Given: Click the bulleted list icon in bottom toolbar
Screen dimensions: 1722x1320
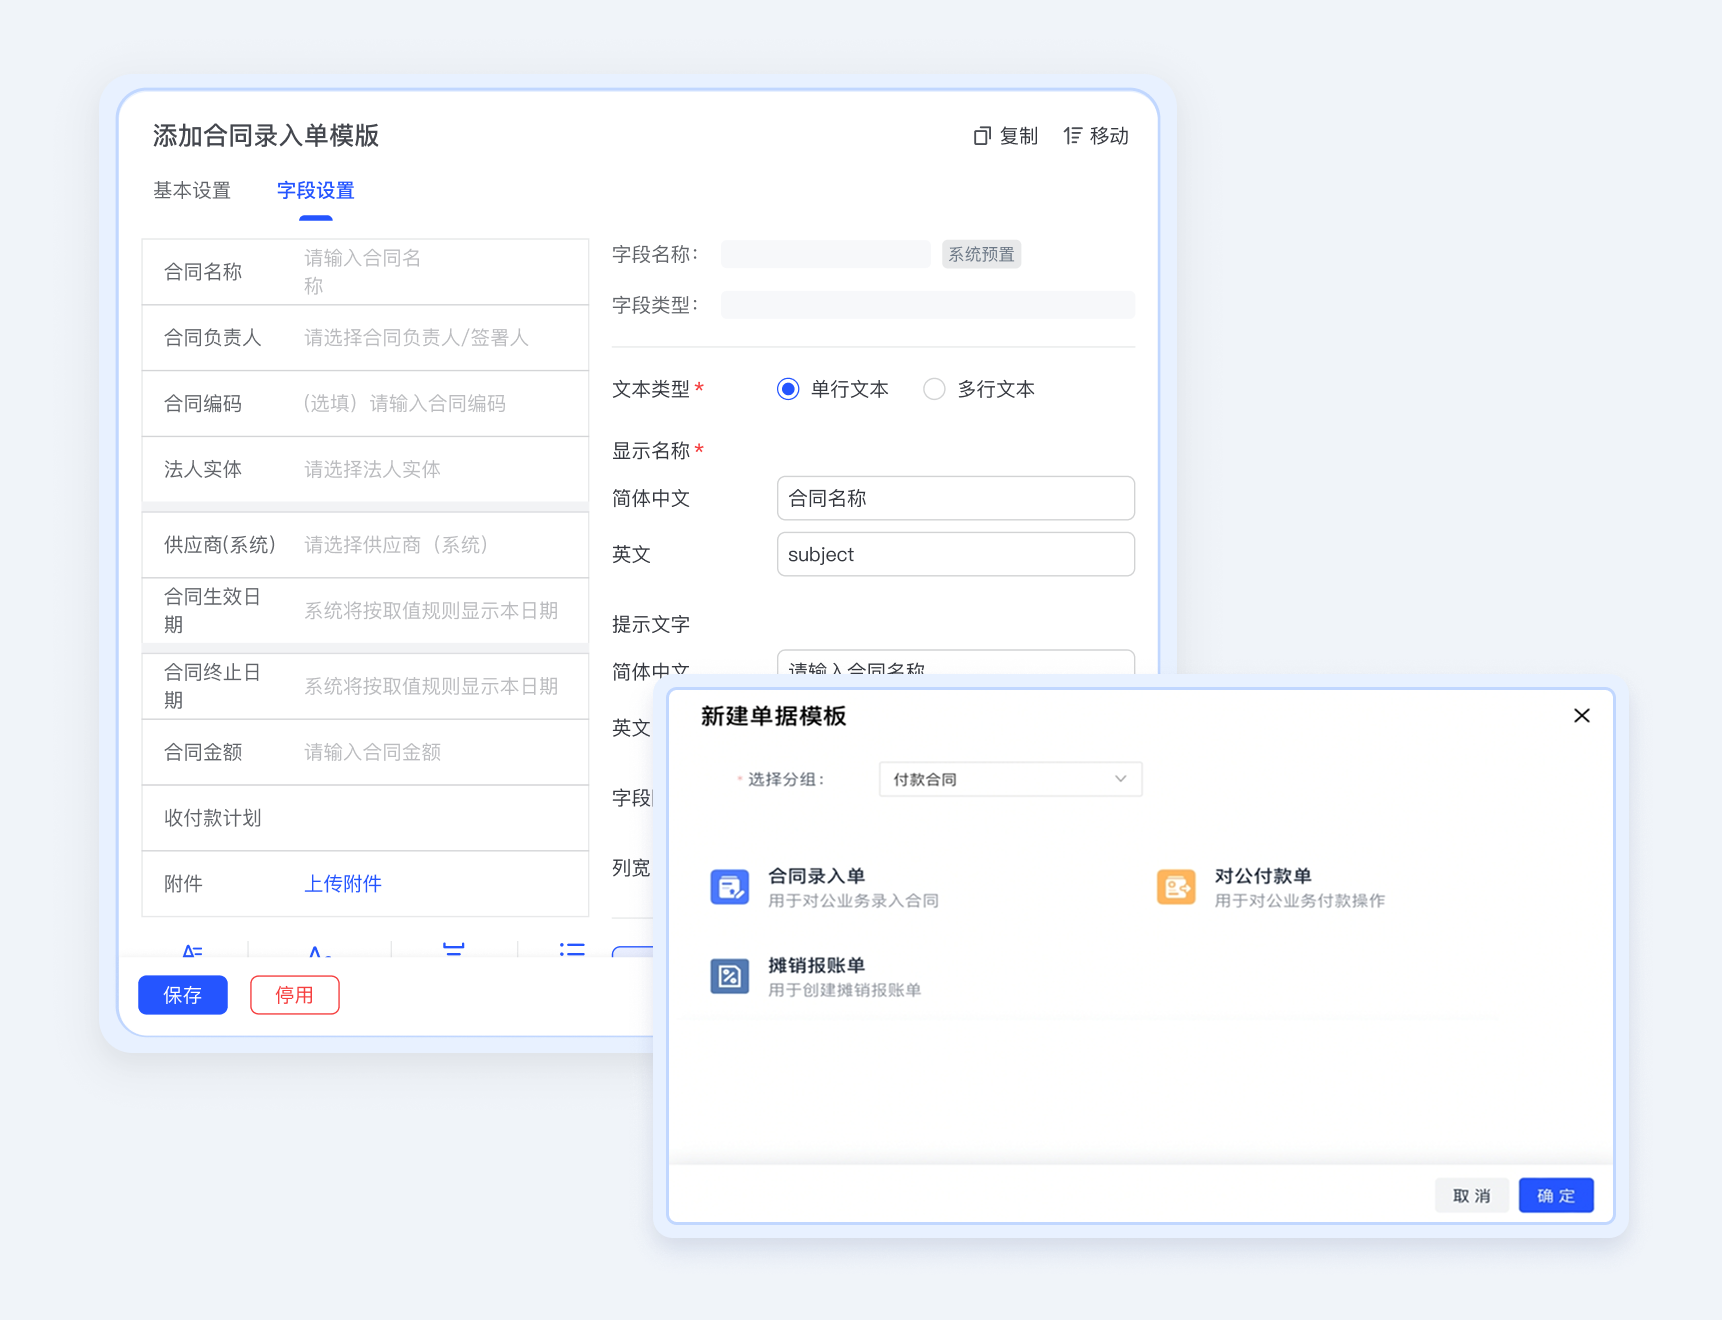Looking at the screenshot, I should (x=572, y=948).
